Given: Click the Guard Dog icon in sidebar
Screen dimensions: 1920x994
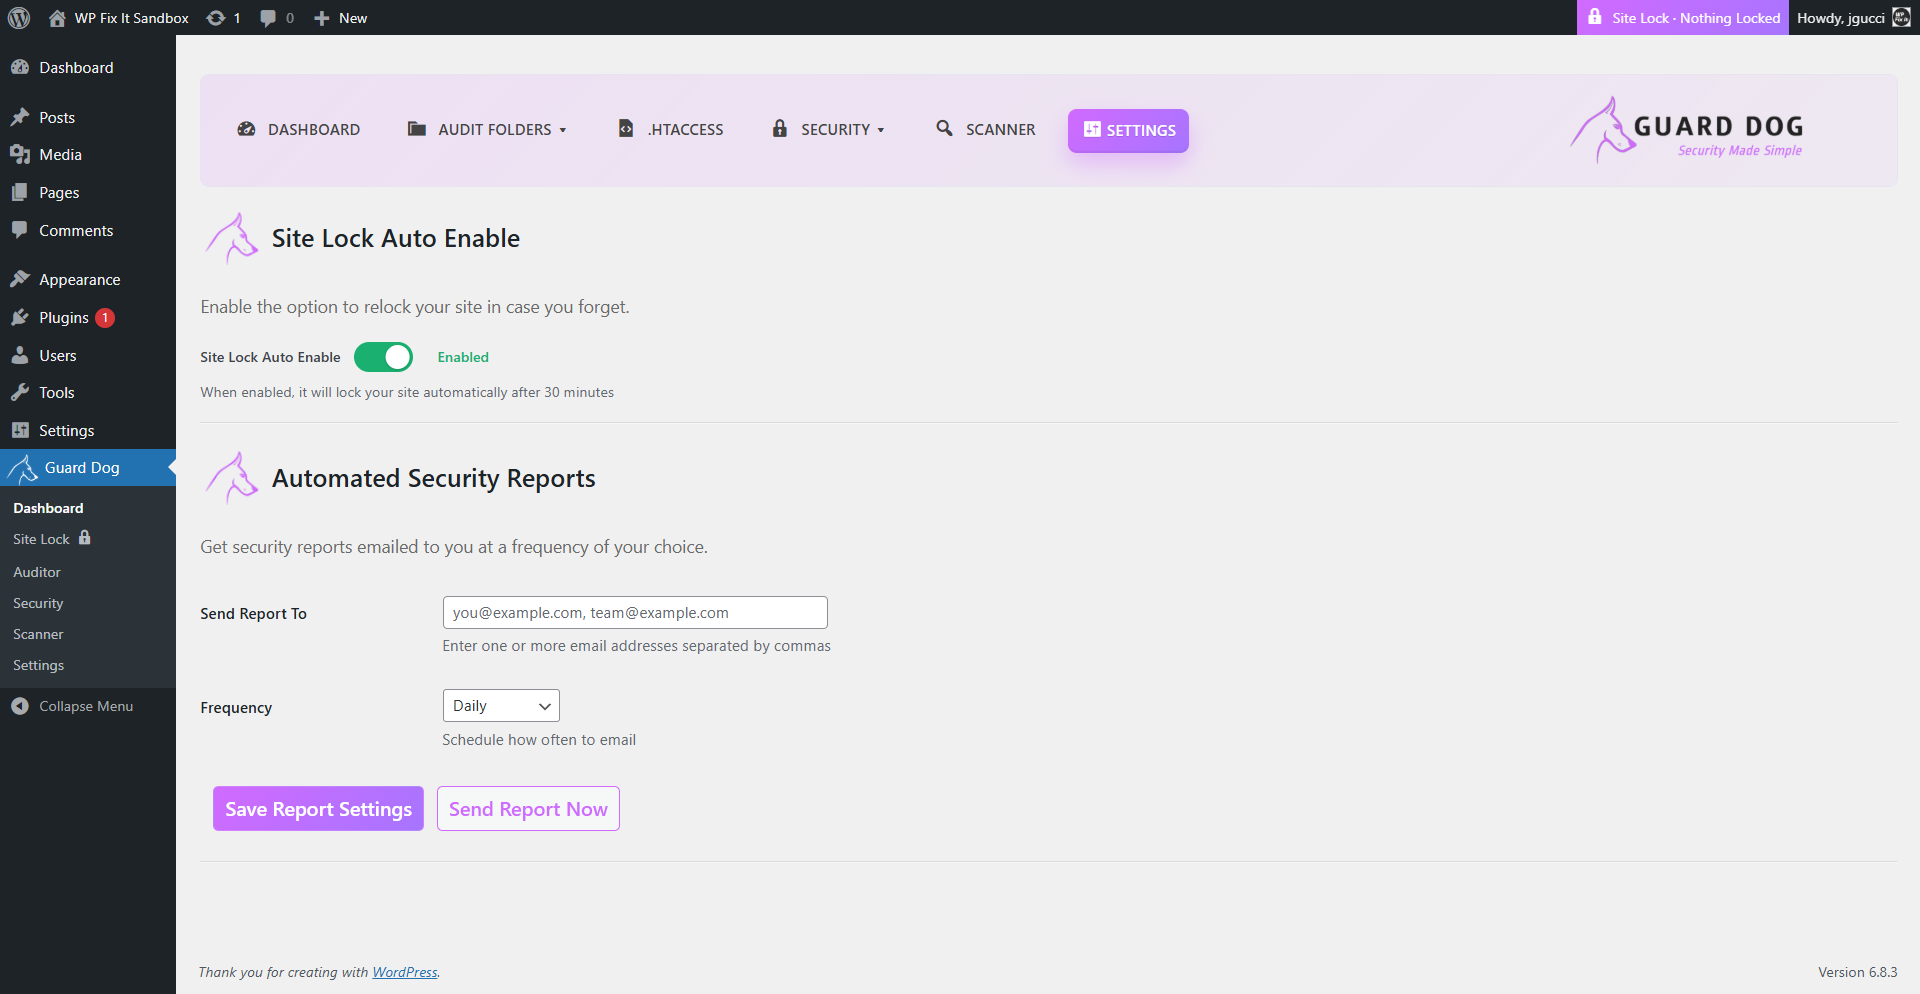Looking at the screenshot, I should coord(22,468).
